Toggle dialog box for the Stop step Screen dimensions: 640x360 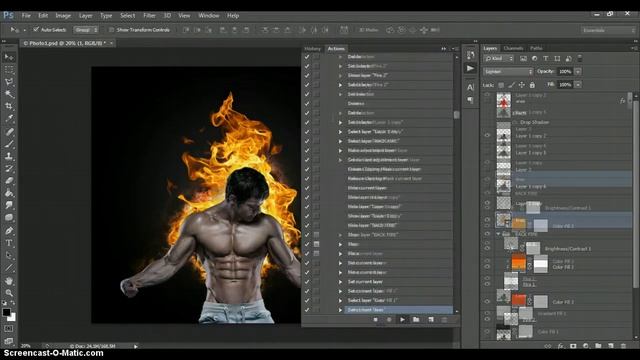coord(316,244)
